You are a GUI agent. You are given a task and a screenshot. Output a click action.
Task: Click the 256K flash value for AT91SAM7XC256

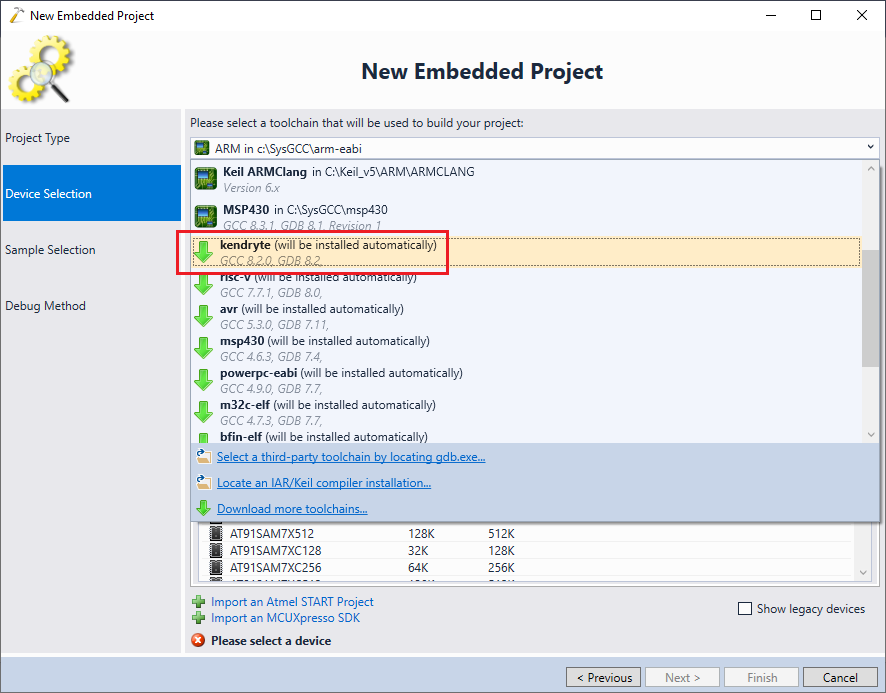[501, 568]
